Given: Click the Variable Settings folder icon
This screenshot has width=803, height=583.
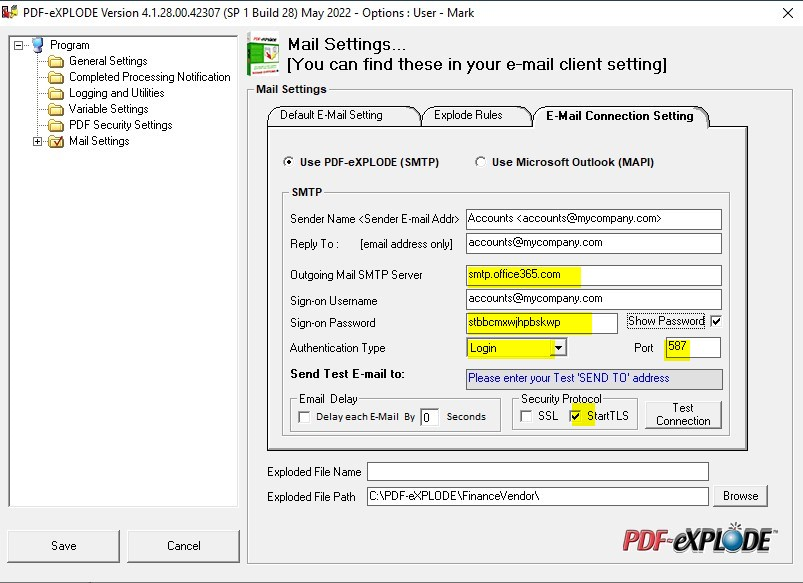Looking at the screenshot, I should click(x=56, y=109).
